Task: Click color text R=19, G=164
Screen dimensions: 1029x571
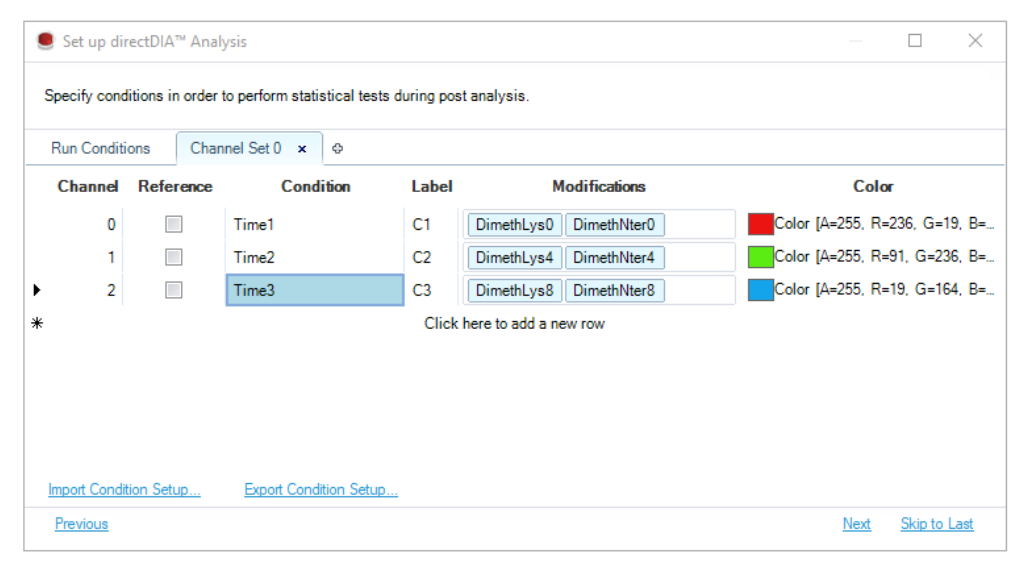Action: (x=885, y=289)
